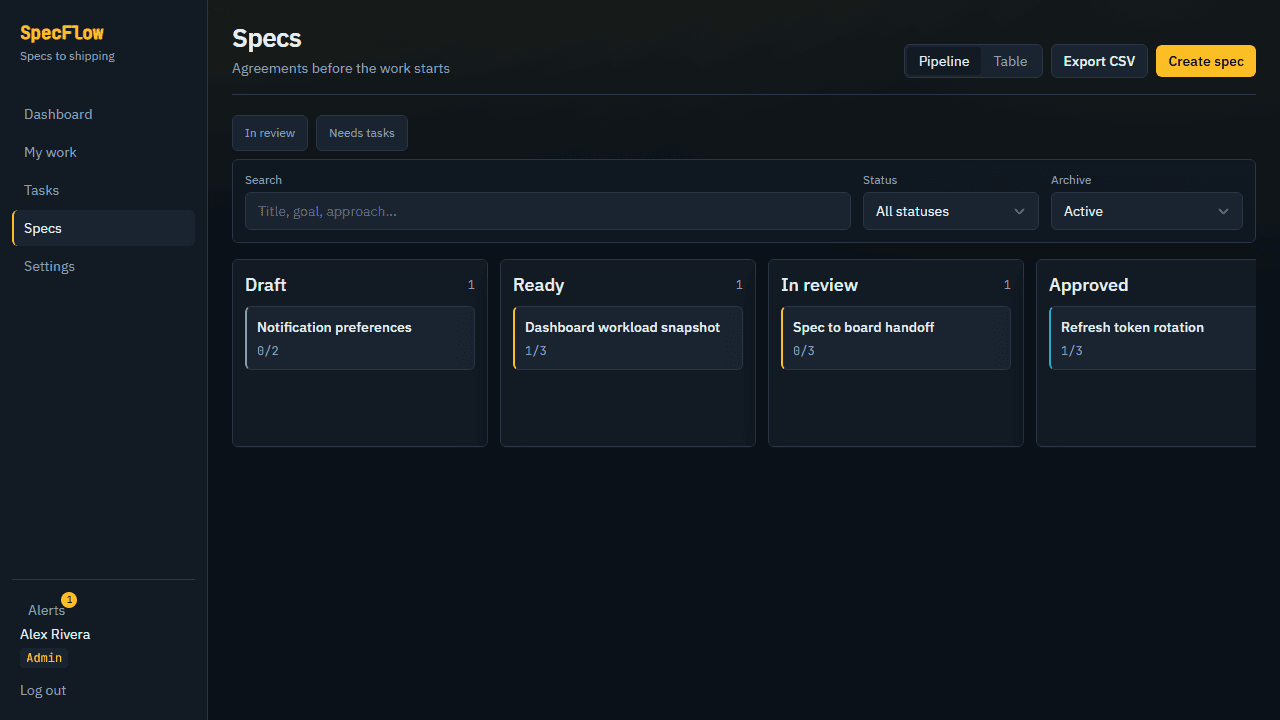
Task: Click the In review column count
Action: point(1007,285)
